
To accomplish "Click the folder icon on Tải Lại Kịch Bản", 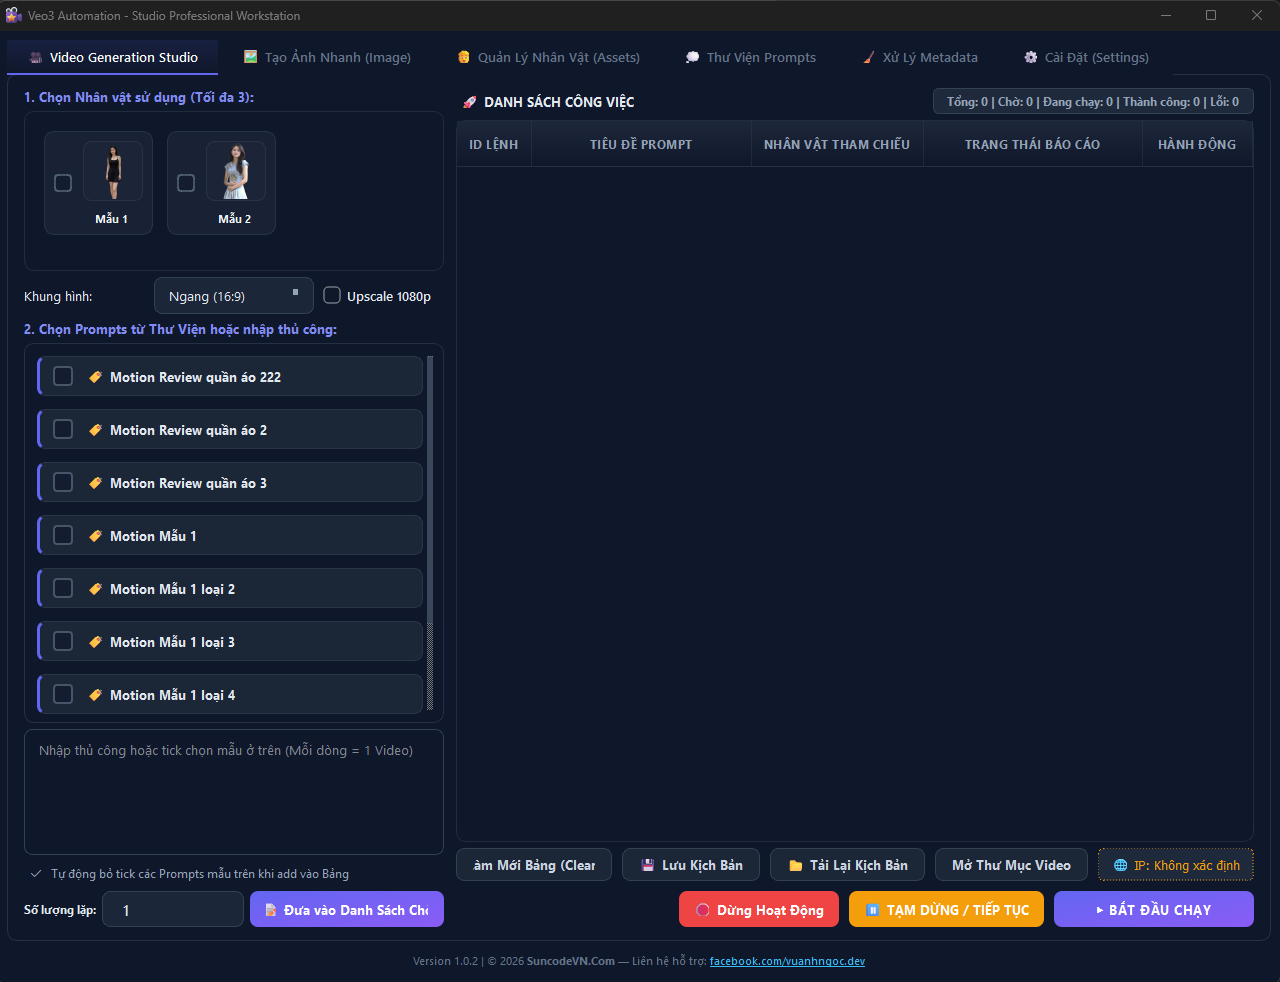I will point(796,865).
